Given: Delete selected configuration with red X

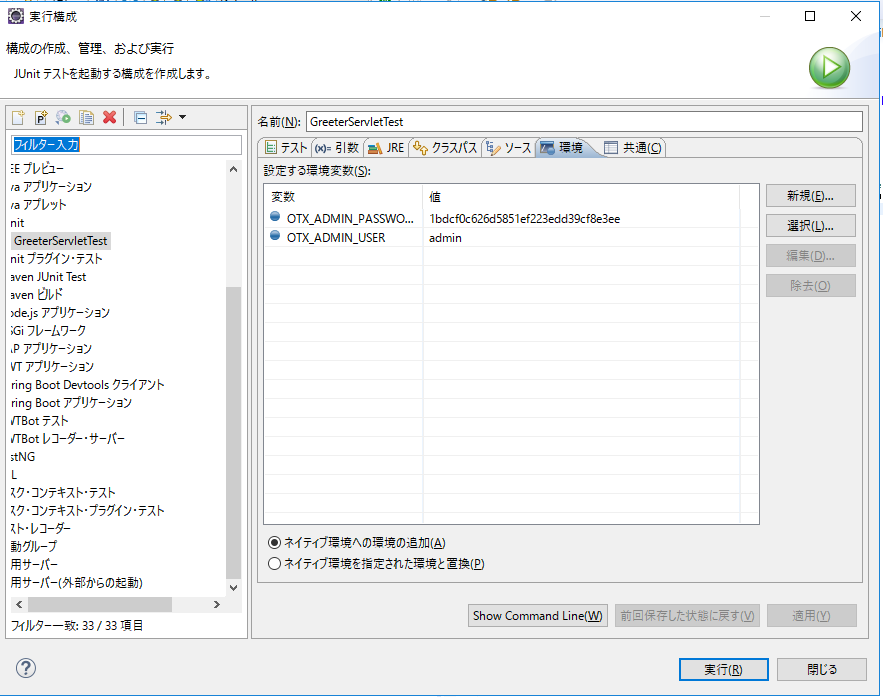Looking at the screenshot, I should coord(110,118).
